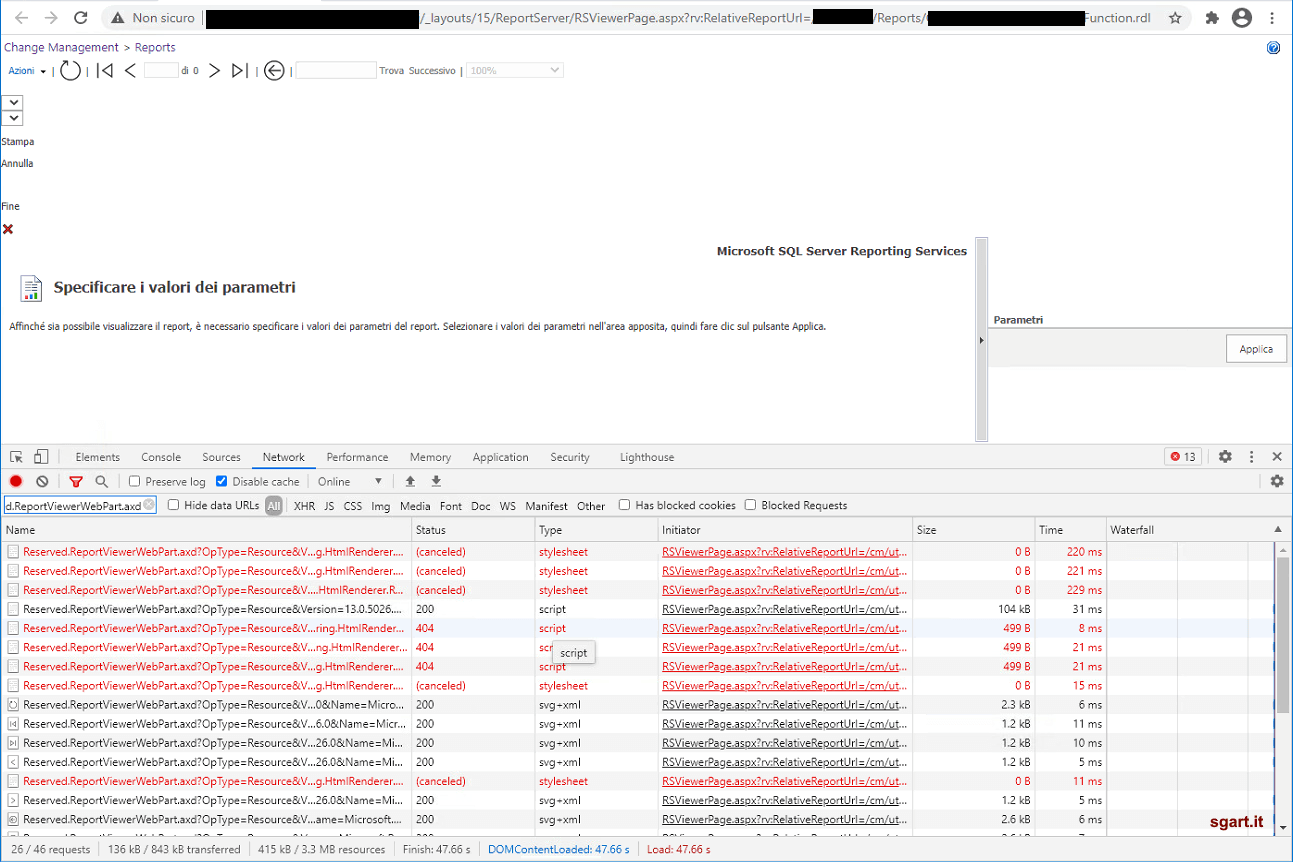1293x862 pixels.
Task: Open the first small dropdown below toolbar
Action: [12, 102]
